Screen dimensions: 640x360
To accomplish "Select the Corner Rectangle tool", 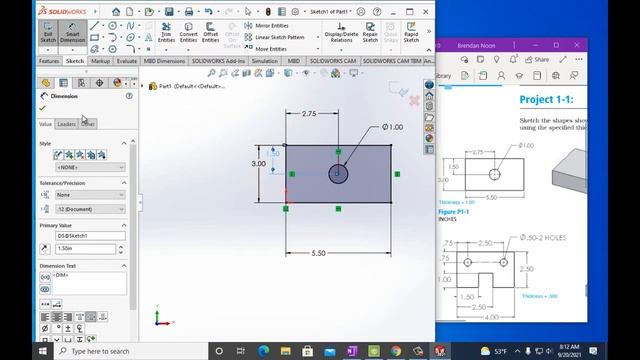I will pos(94,38).
